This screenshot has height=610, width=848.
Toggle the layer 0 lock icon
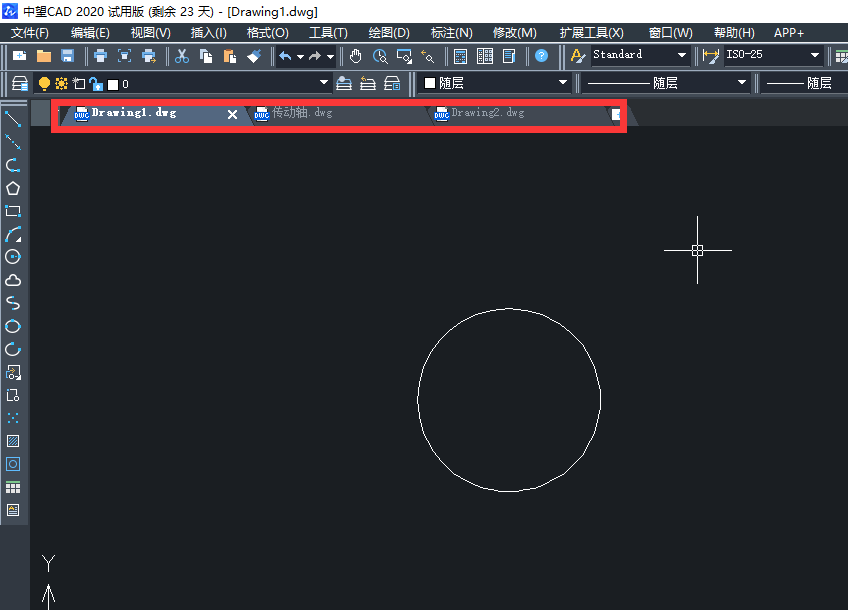(x=95, y=84)
